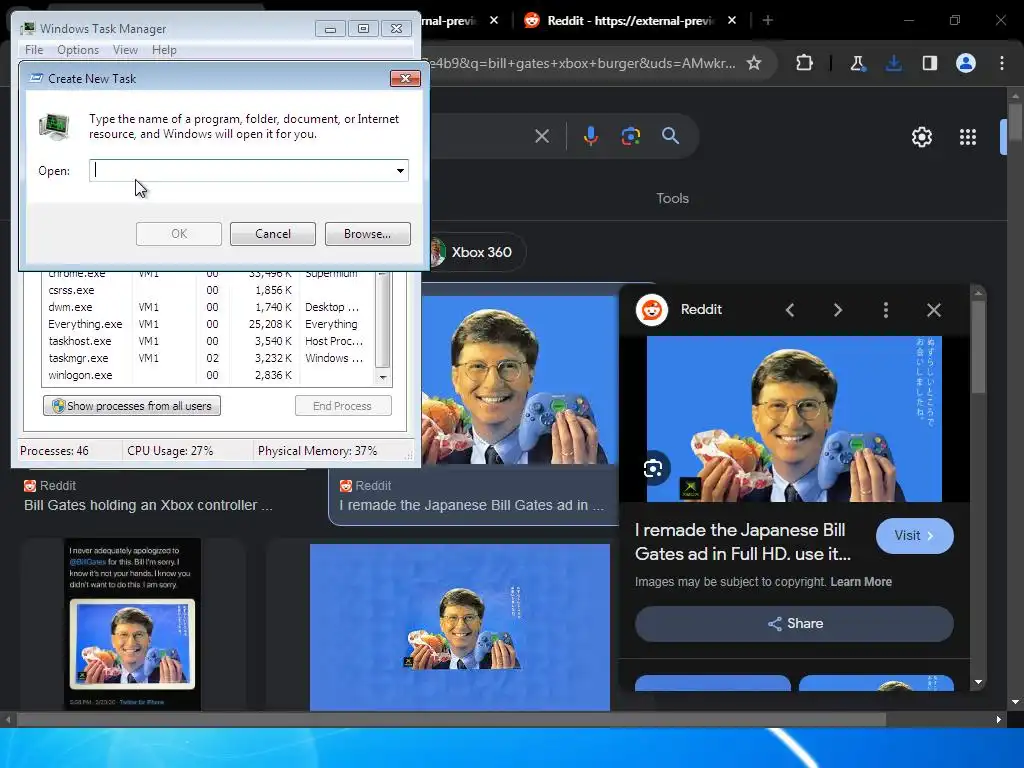Open Task Manager View menu
This screenshot has width=1024, height=768.
point(125,50)
